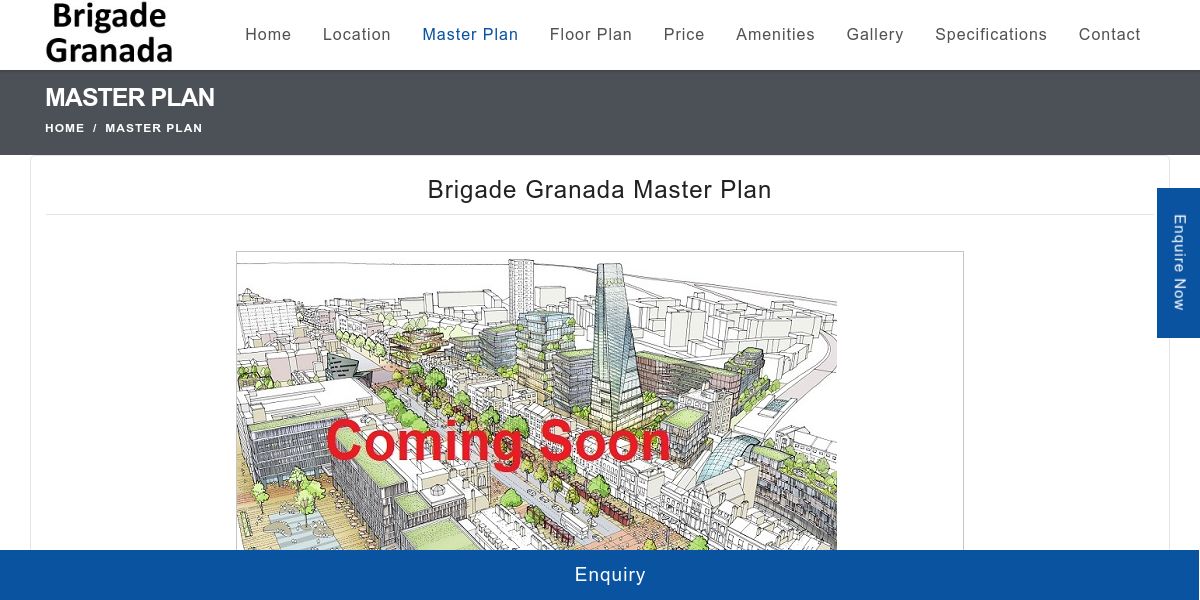Click the Brigade Granada Master Plan heading
This screenshot has width=1200, height=600.
click(x=600, y=190)
